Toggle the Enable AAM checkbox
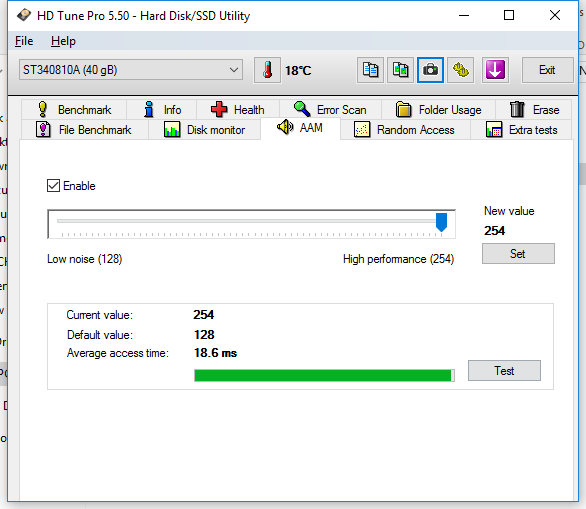The image size is (586, 509). click(53, 186)
